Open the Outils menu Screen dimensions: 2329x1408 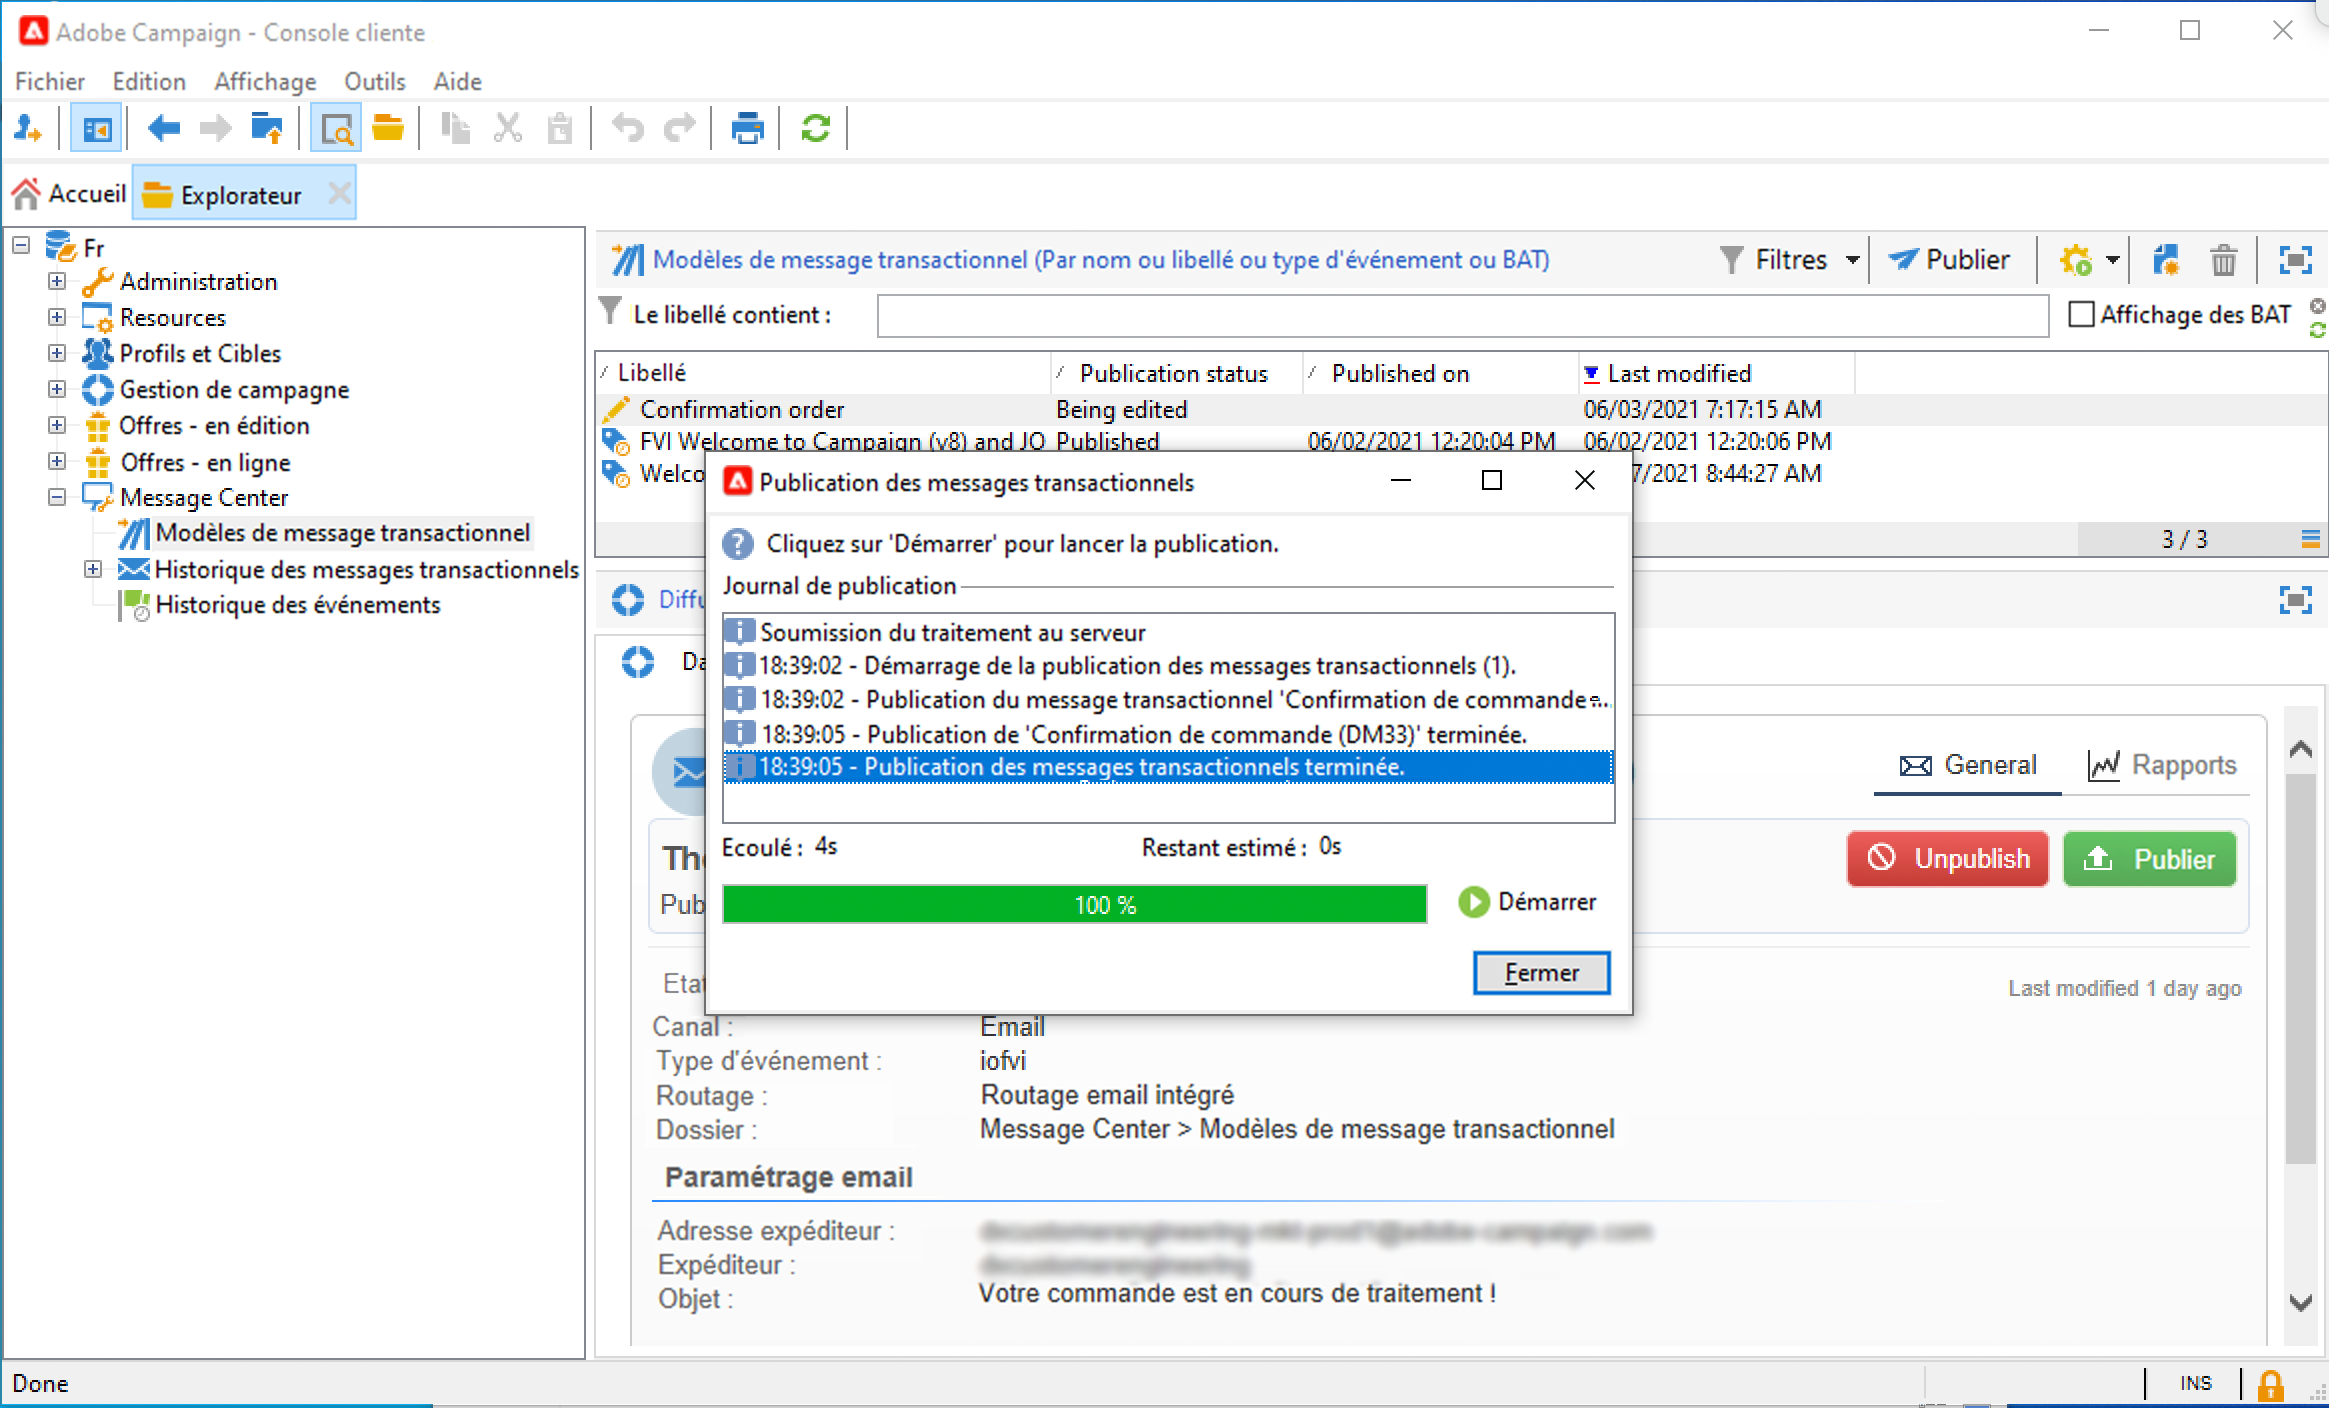pyautogui.click(x=374, y=81)
